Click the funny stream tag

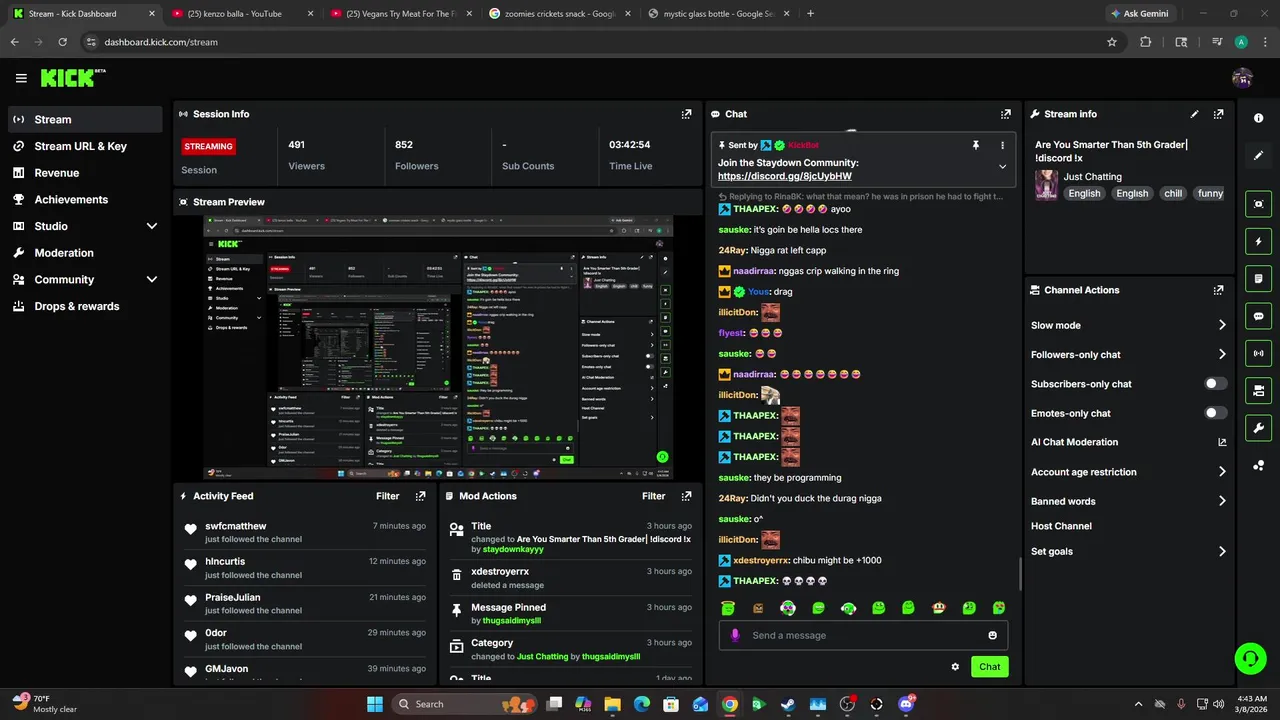(x=1210, y=193)
